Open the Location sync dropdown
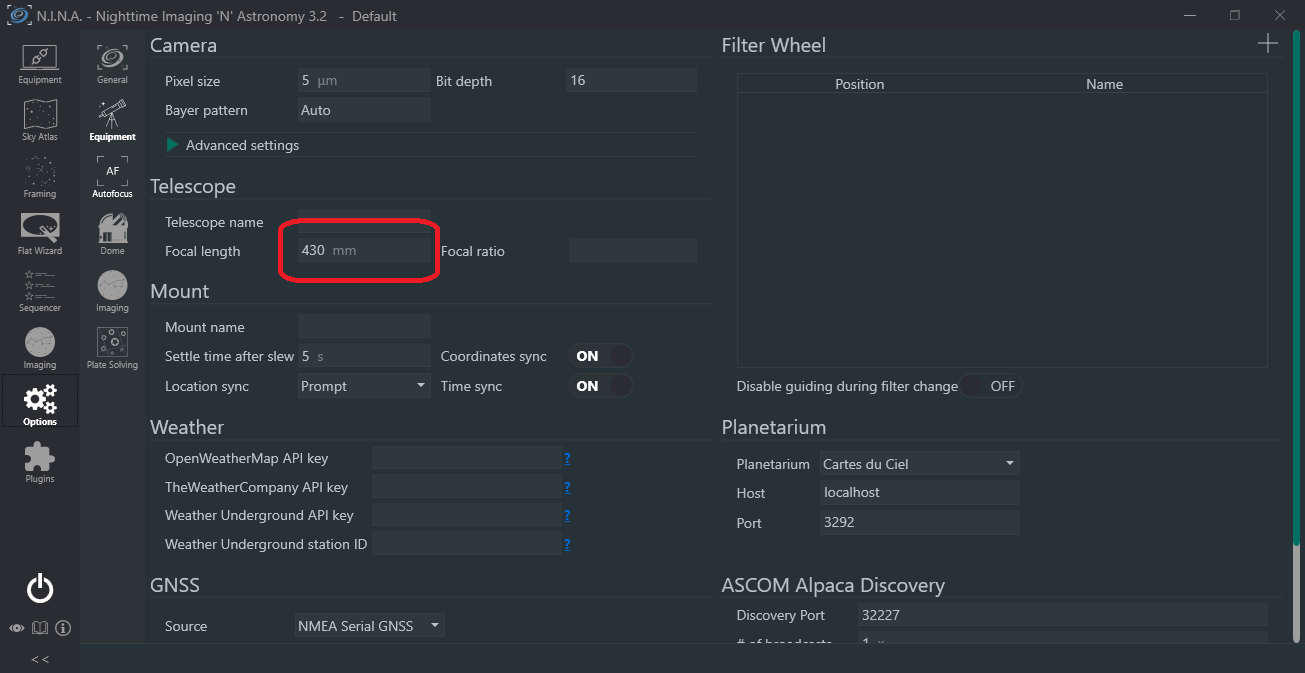1305x673 pixels. (364, 386)
